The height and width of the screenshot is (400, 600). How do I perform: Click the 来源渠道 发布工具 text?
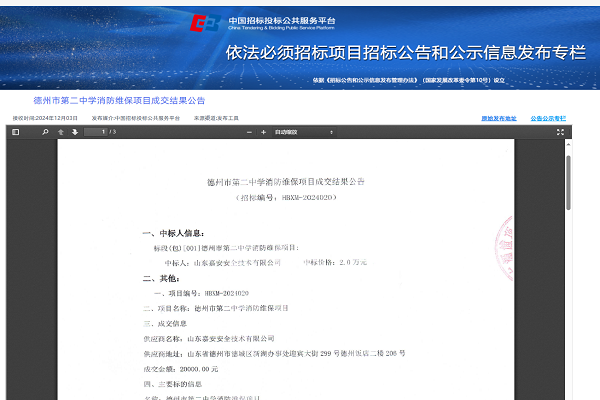pos(216,118)
